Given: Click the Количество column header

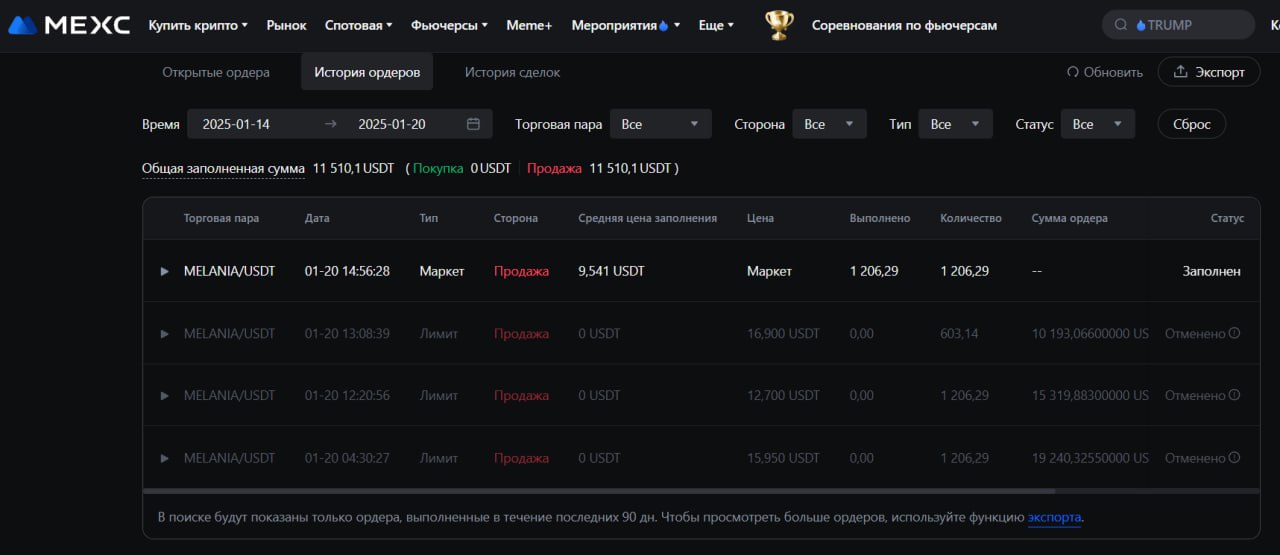Looking at the screenshot, I should tap(971, 218).
